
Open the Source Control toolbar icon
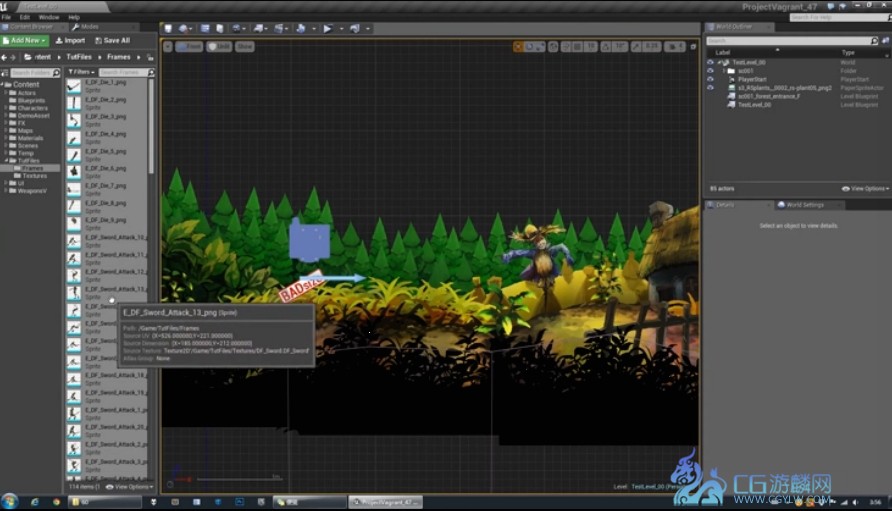183,28
